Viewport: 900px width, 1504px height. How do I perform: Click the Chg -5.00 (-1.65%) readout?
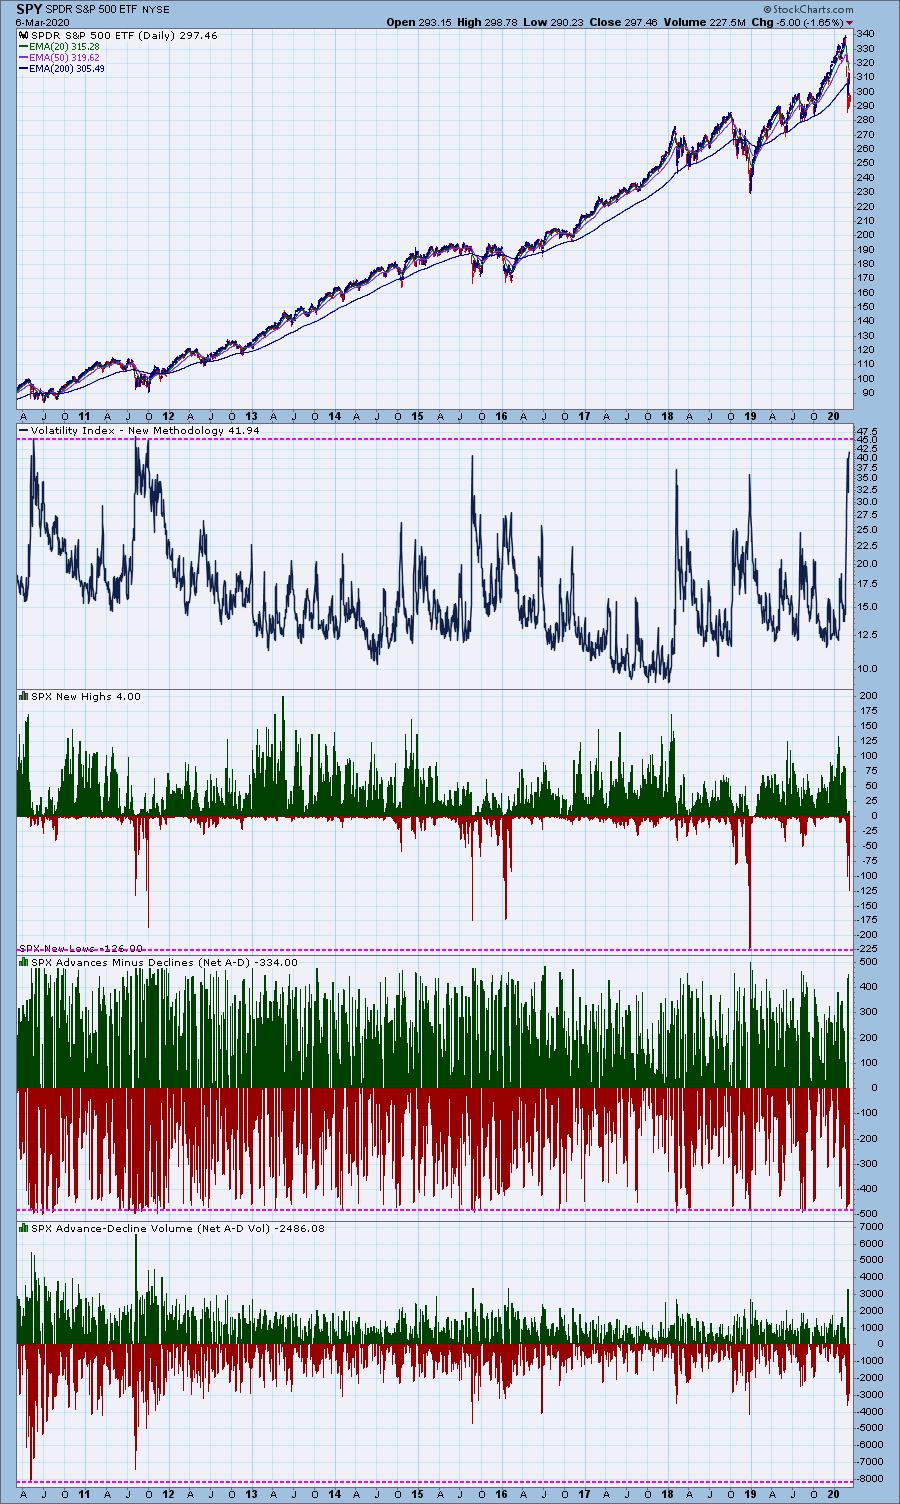[x=801, y=22]
